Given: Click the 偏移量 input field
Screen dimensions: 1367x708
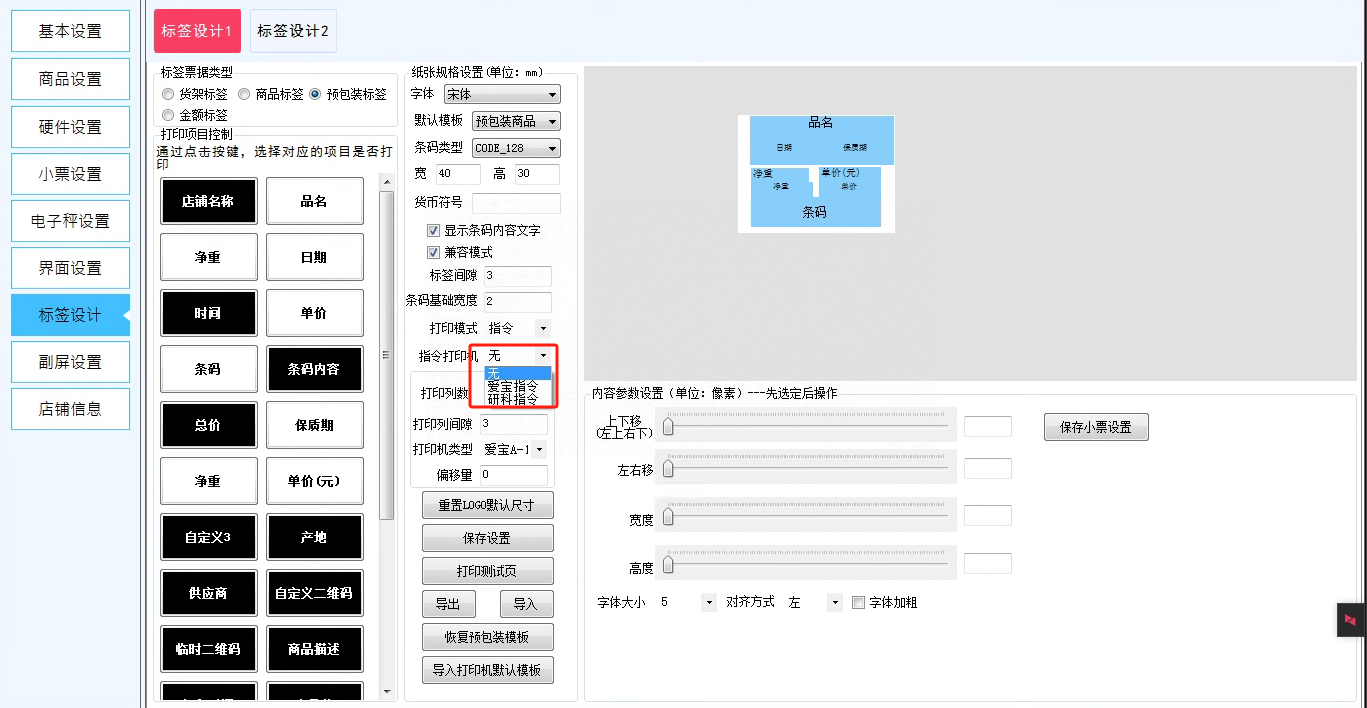Looking at the screenshot, I should click(x=513, y=476).
